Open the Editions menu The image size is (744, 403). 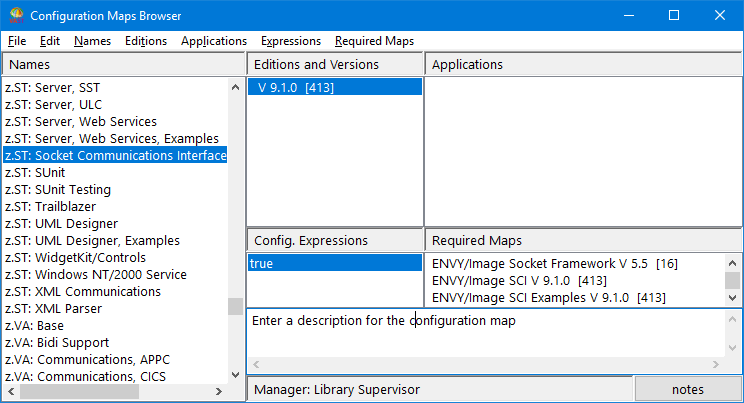[x=146, y=41]
